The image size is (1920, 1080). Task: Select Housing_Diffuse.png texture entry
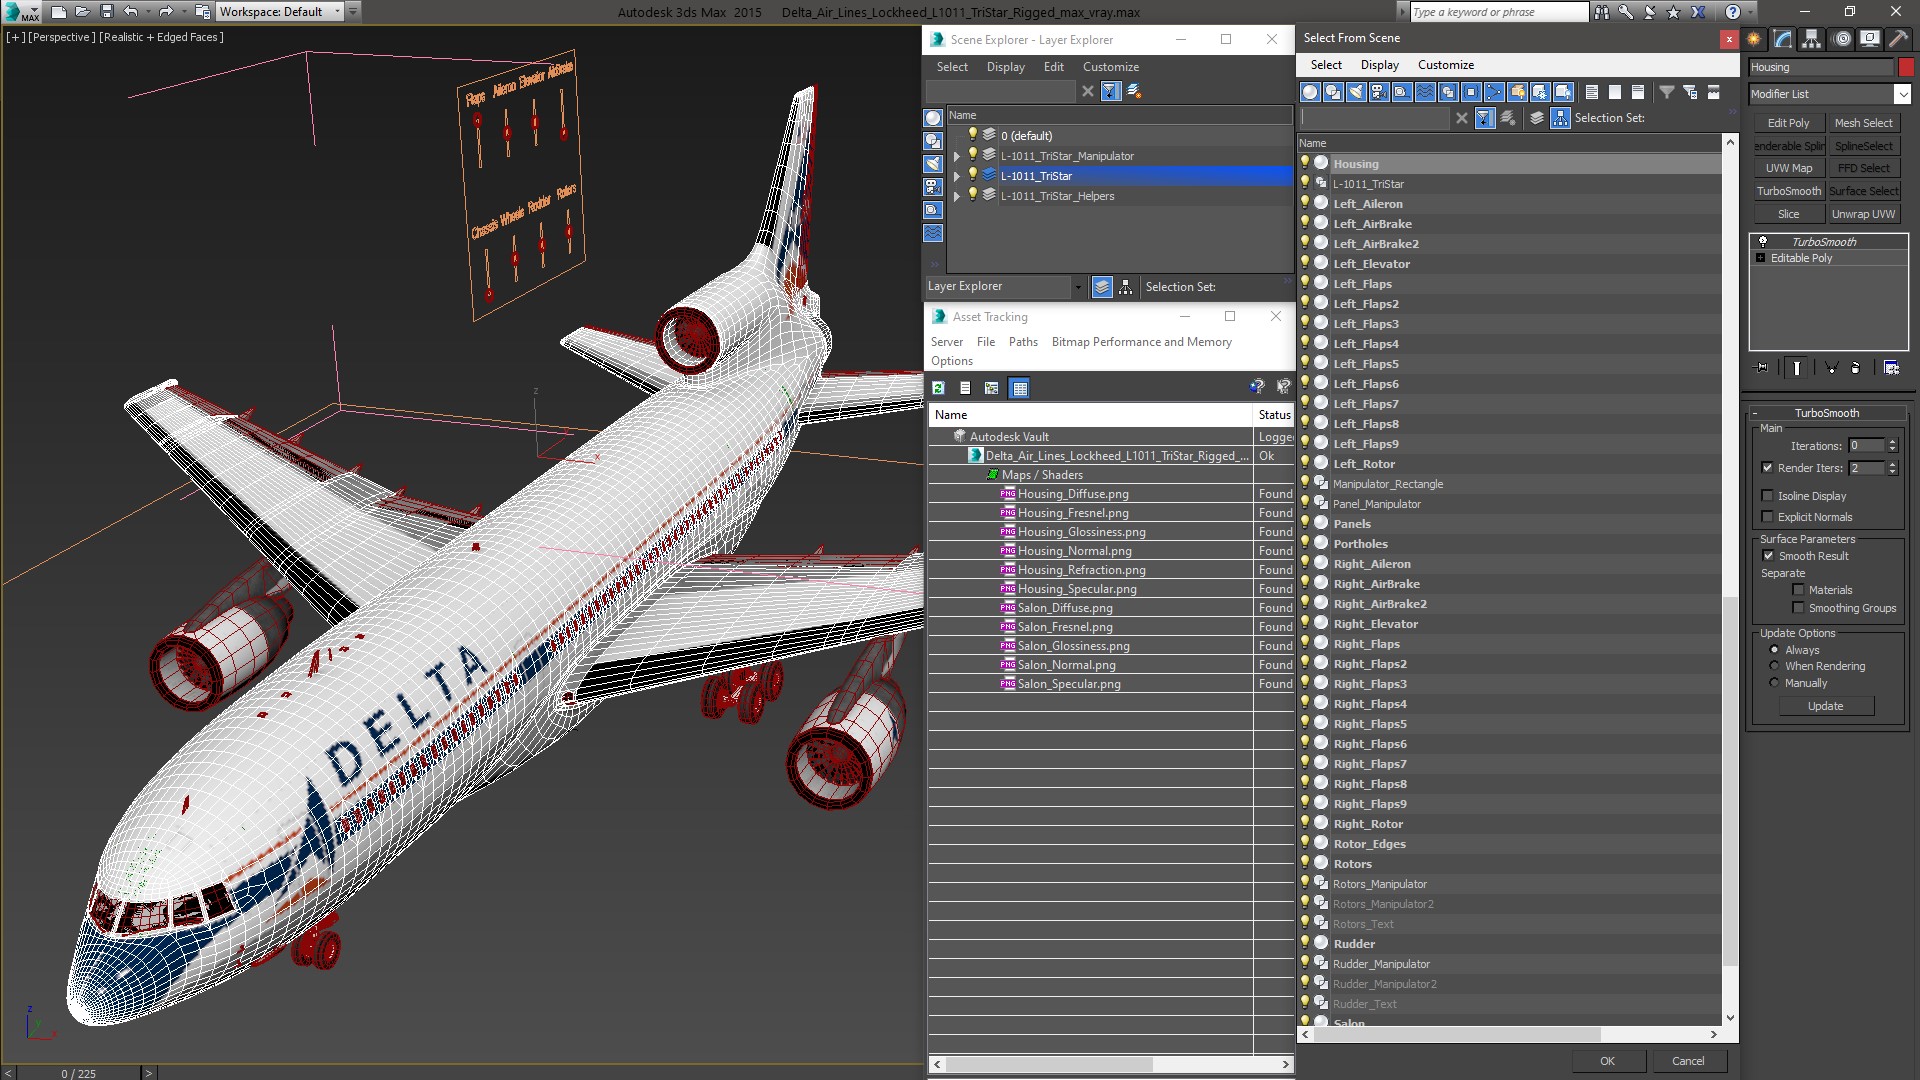[1072, 493]
